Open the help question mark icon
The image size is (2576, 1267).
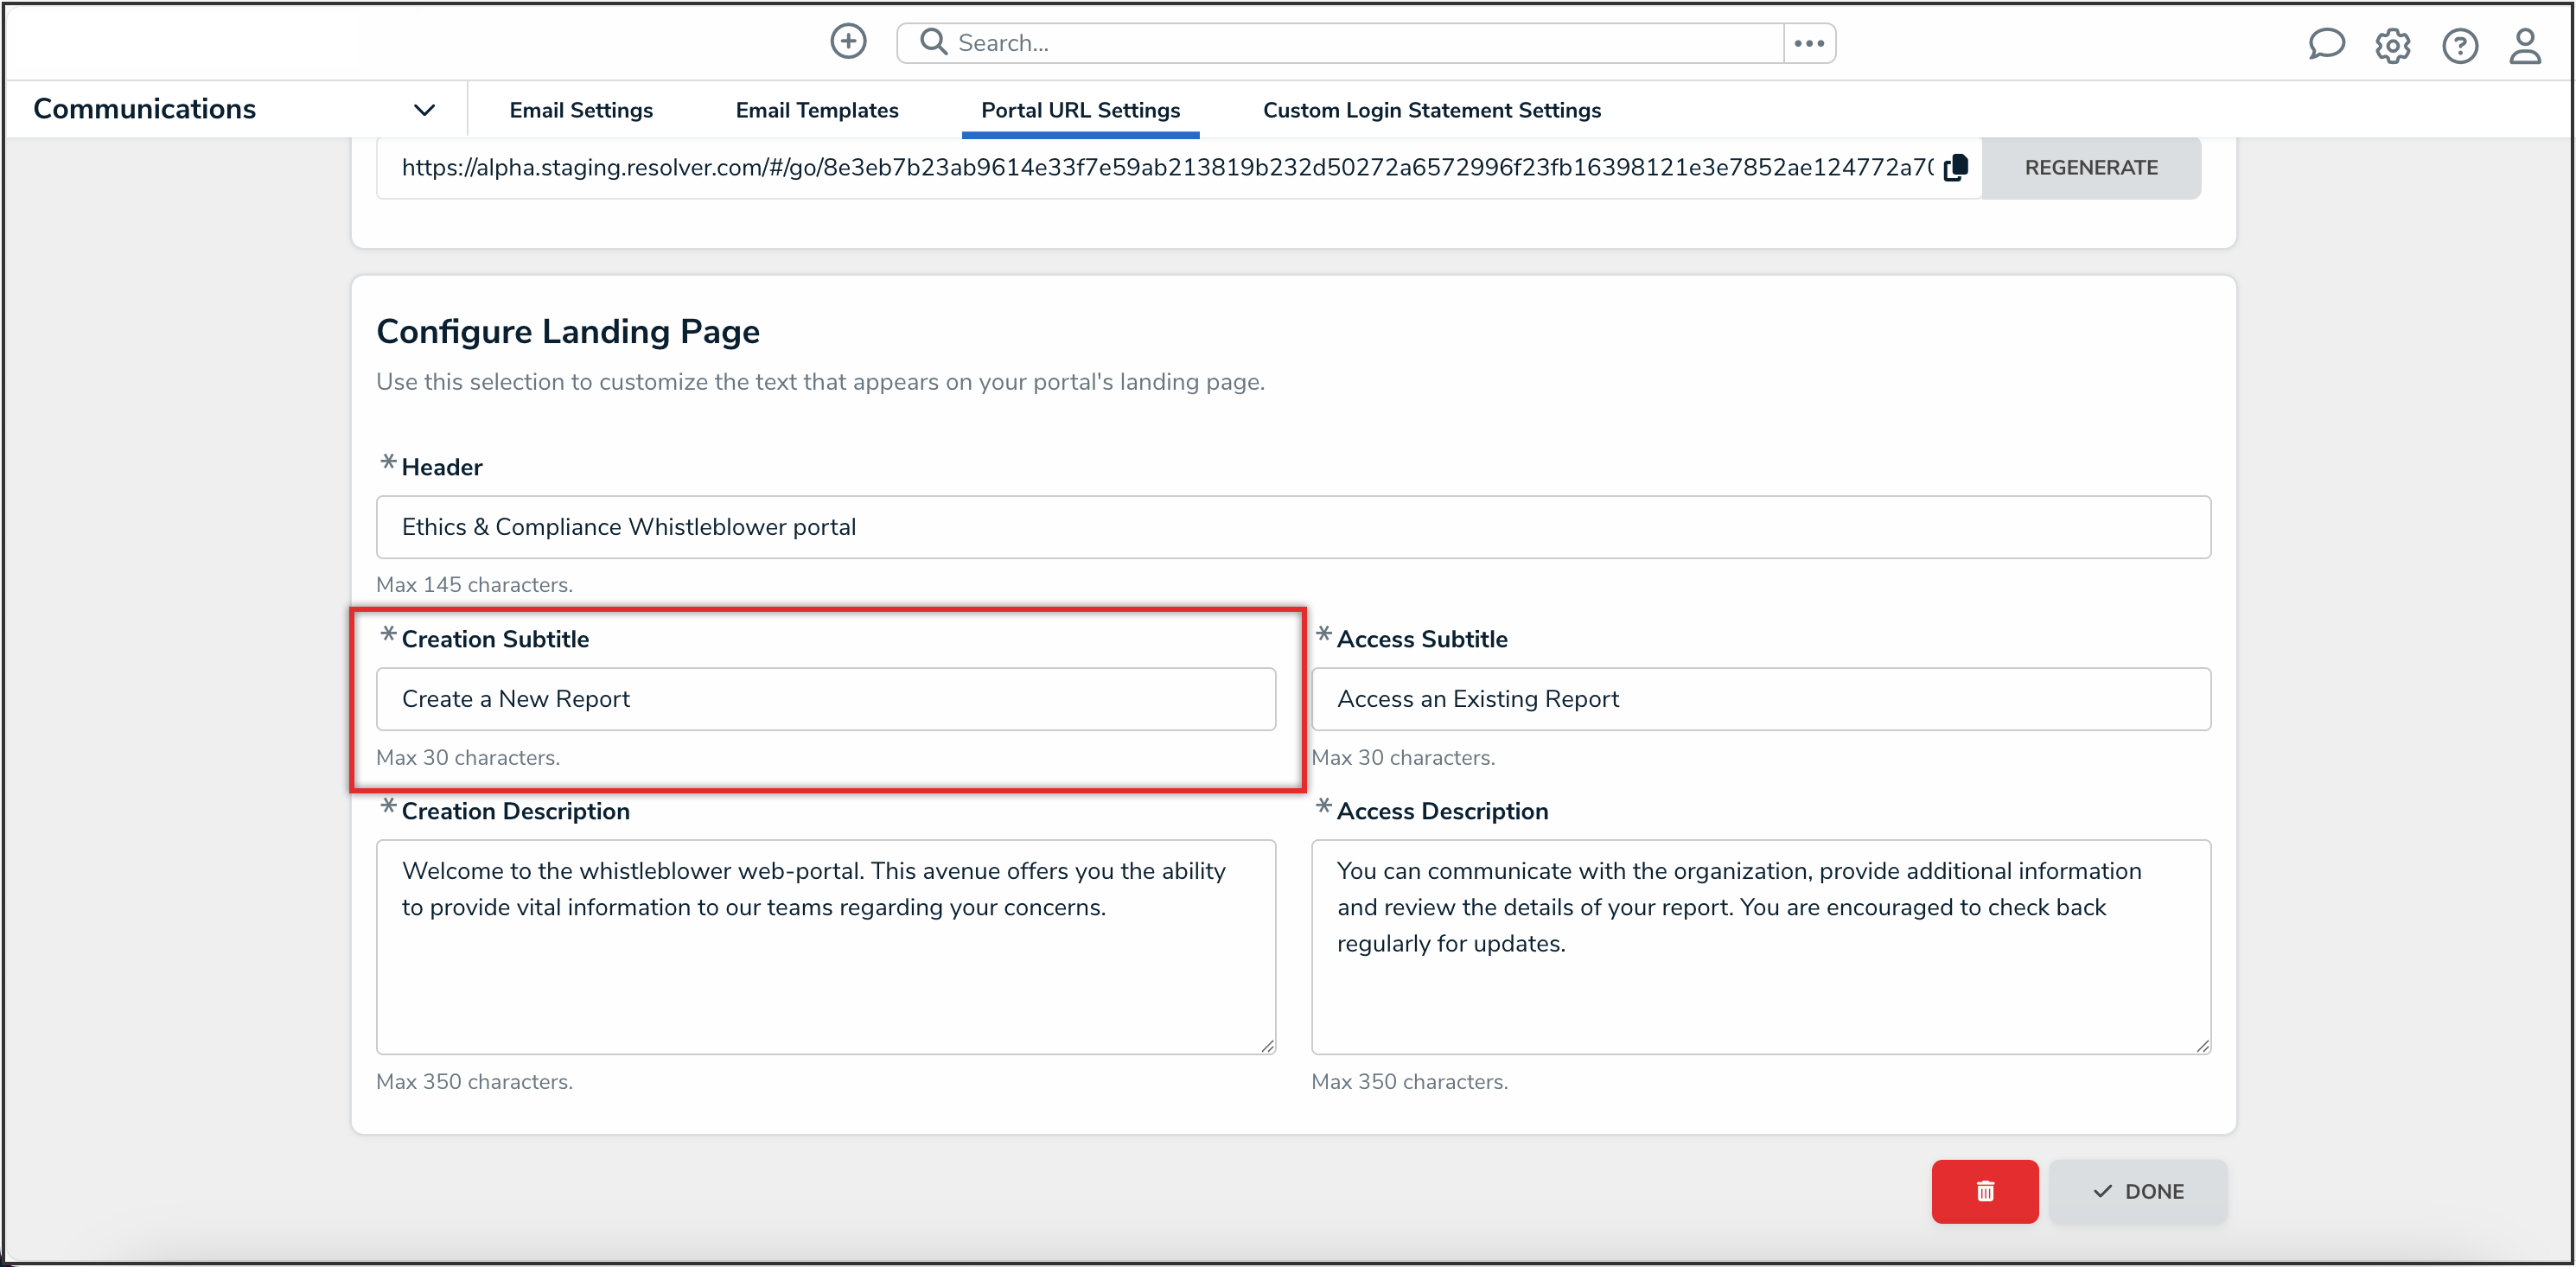coord(2459,46)
